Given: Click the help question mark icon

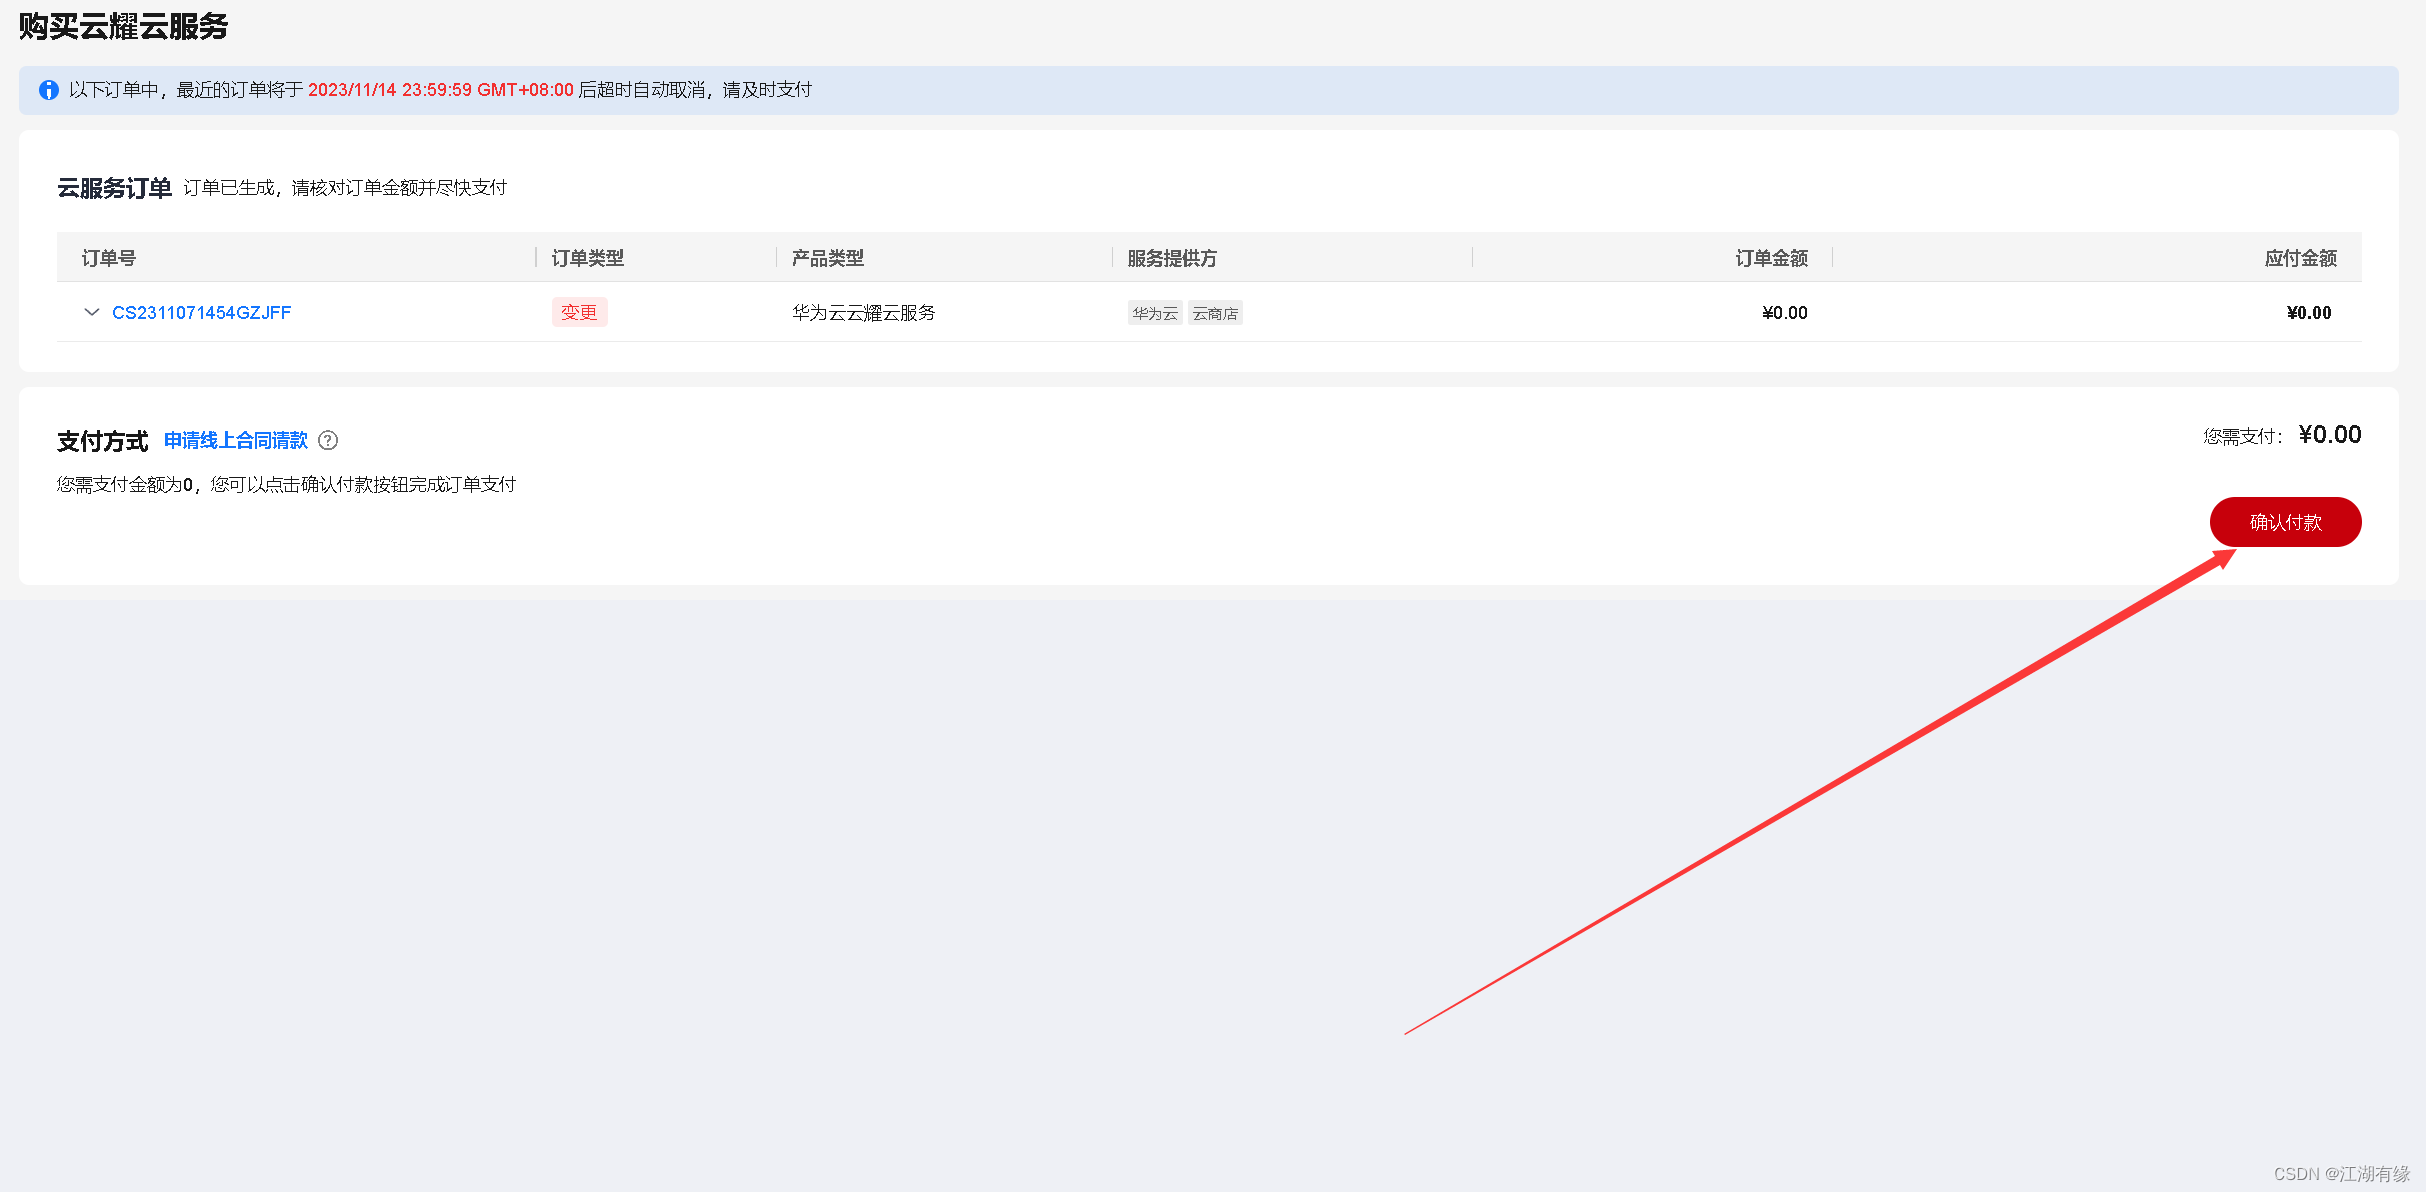Looking at the screenshot, I should (x=328, y=440).
